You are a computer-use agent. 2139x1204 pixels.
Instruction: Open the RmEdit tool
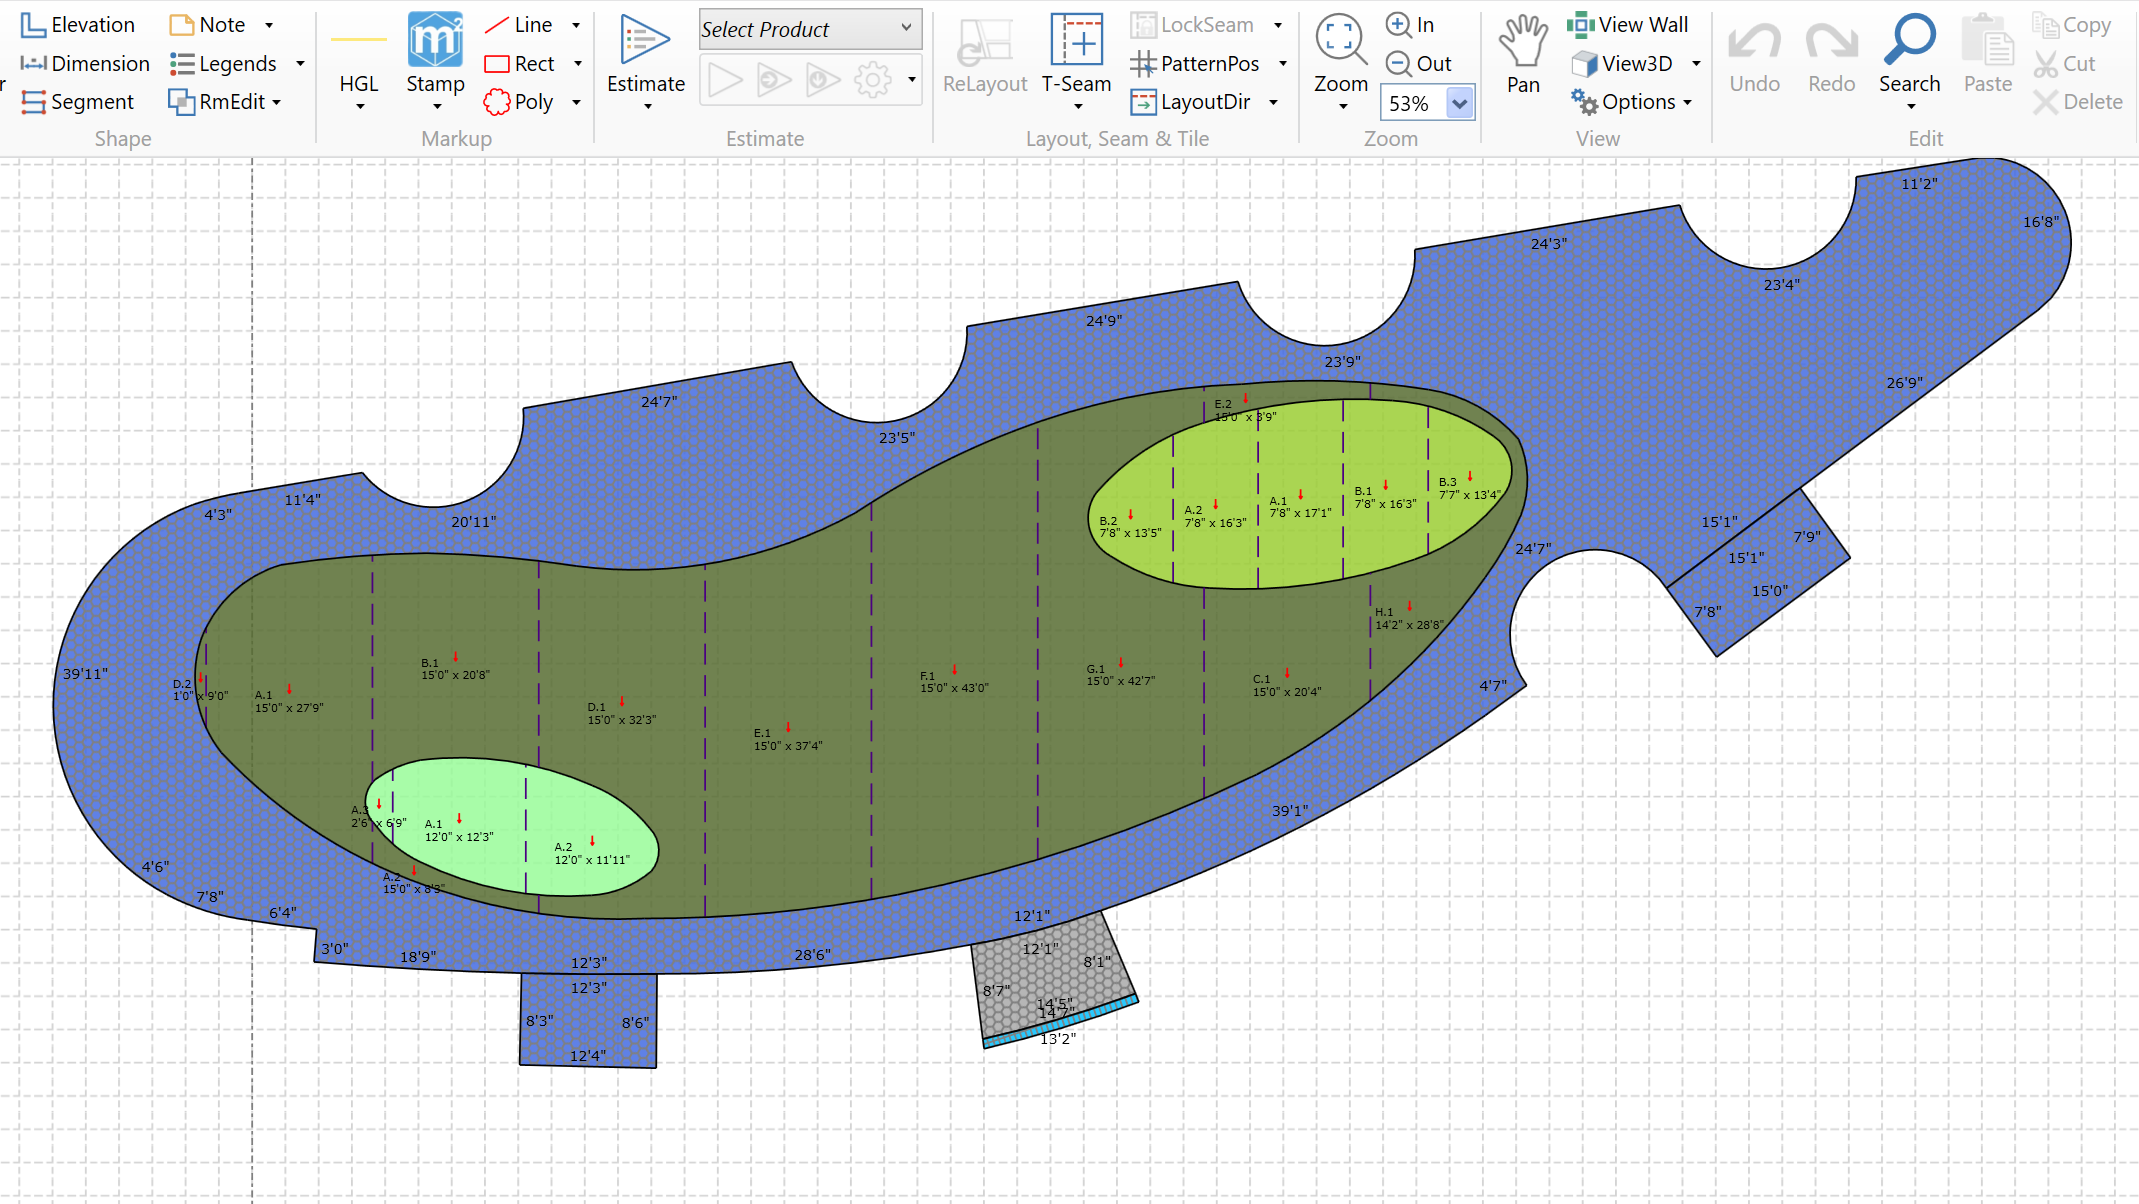click(x=225, y=102)
